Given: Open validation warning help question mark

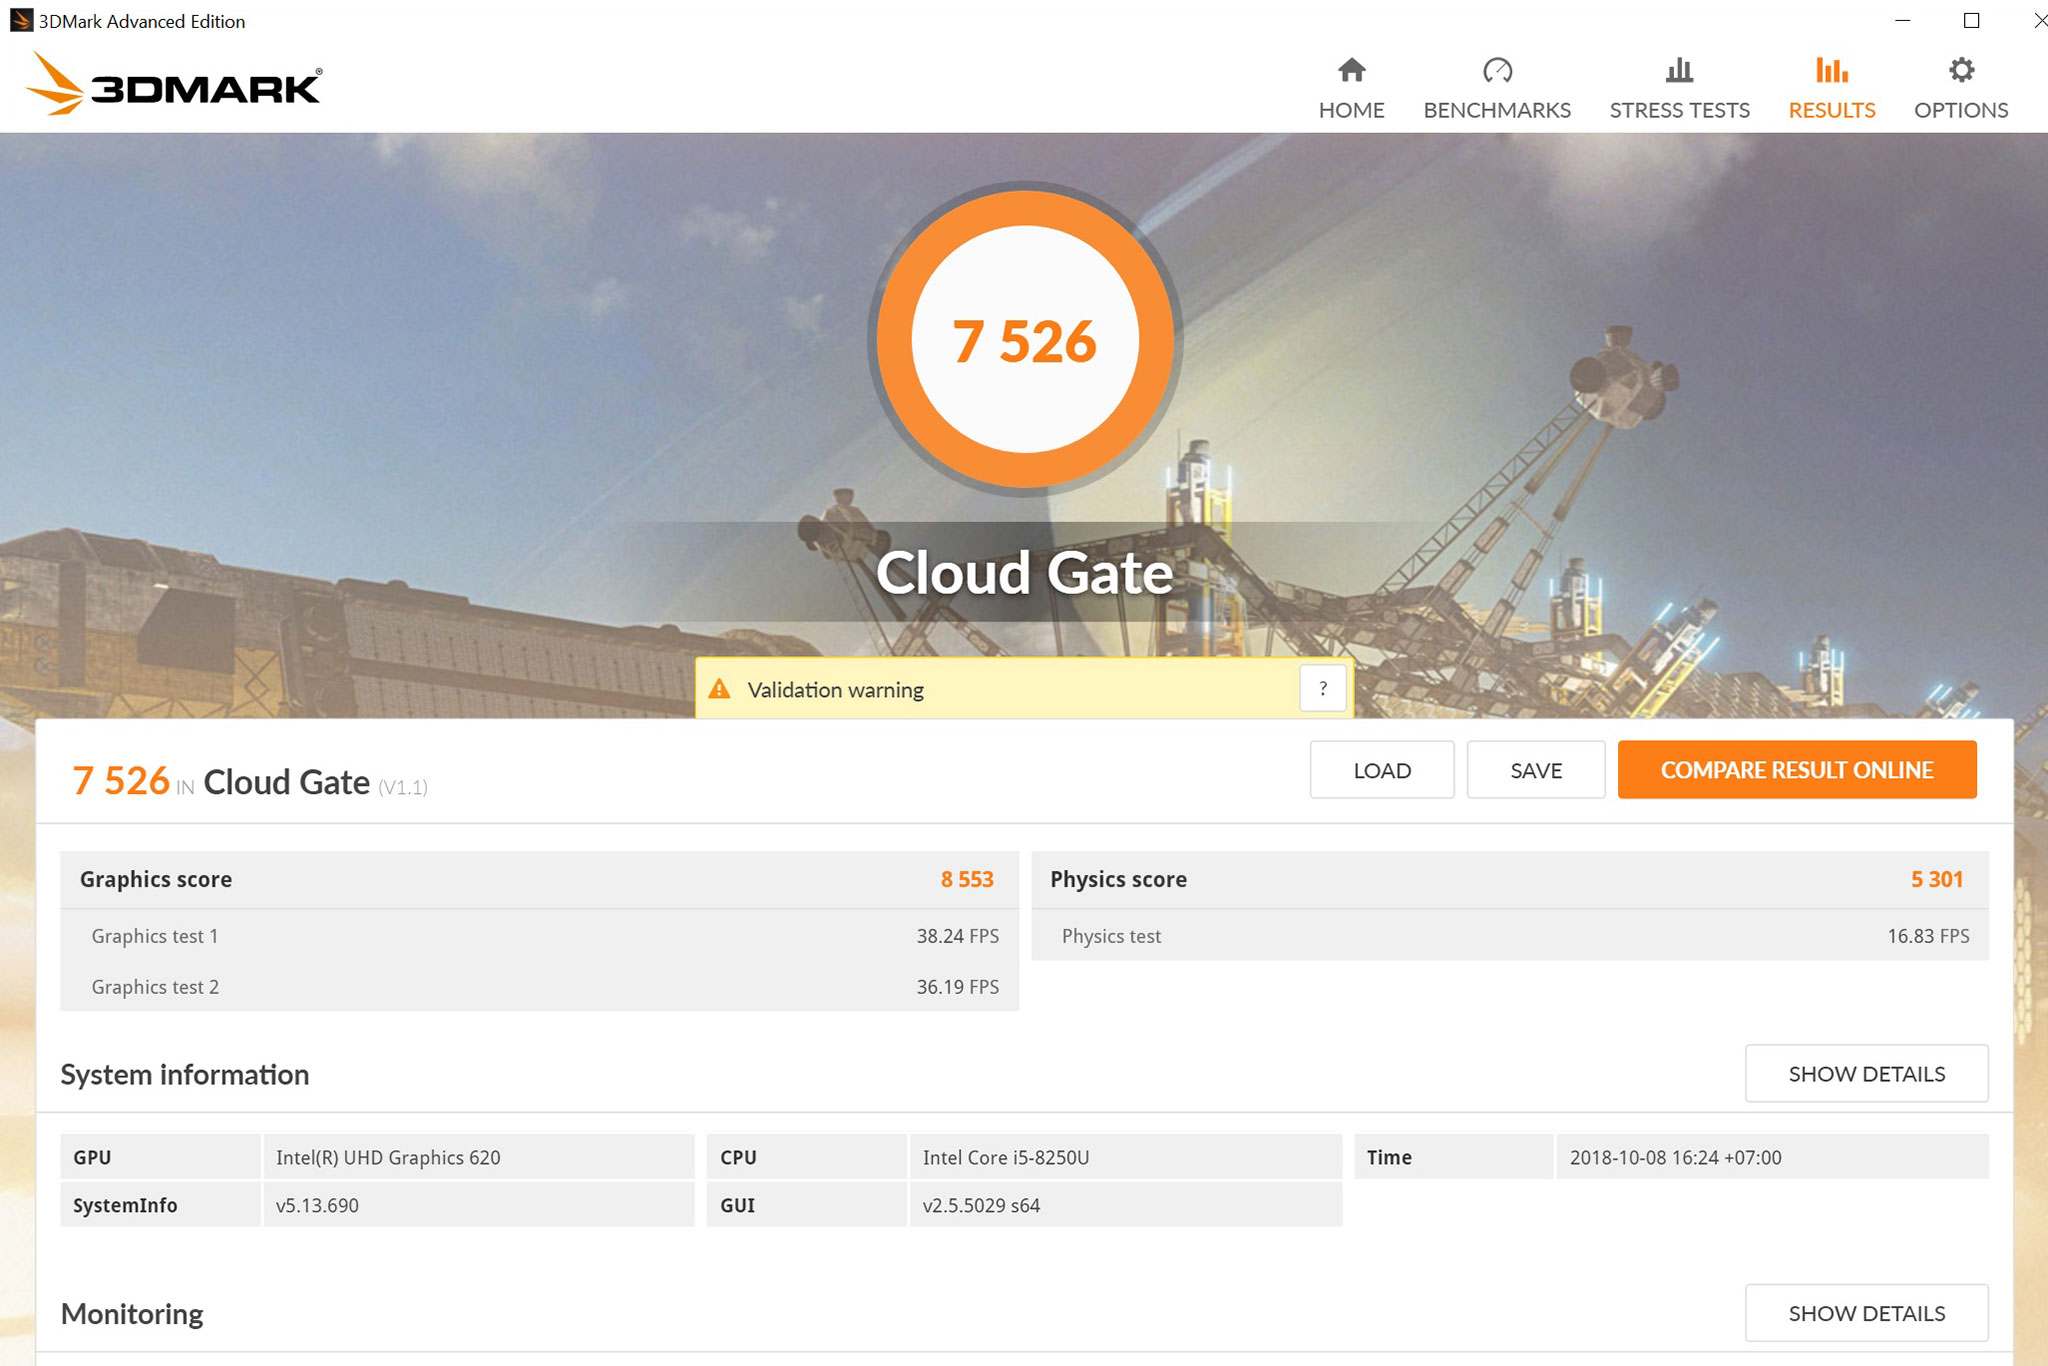Looking at the screenshot, I should (1323, 688).
